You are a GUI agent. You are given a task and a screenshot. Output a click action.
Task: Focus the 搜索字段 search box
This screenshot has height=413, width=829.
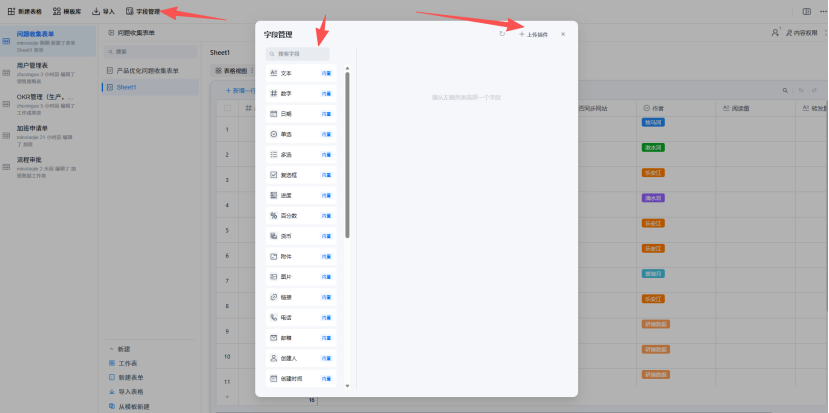coord(298,54)
